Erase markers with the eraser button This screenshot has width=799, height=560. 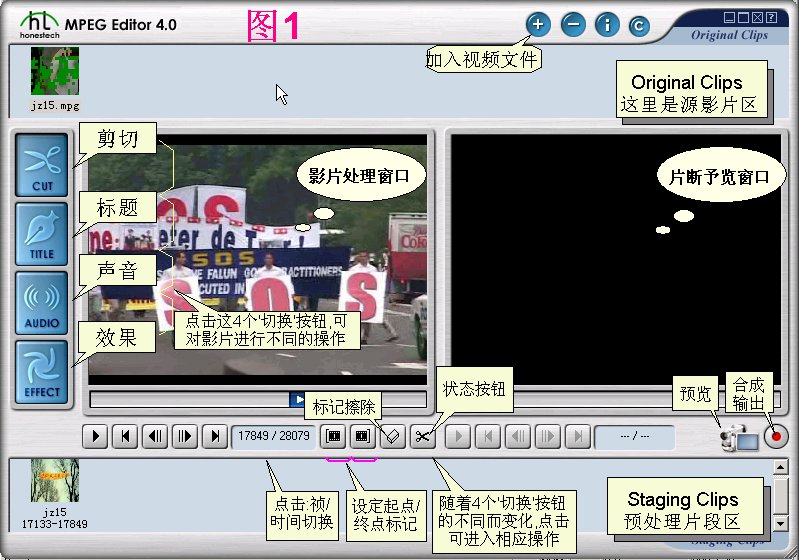pyautogui.click(x=392, y=437)
